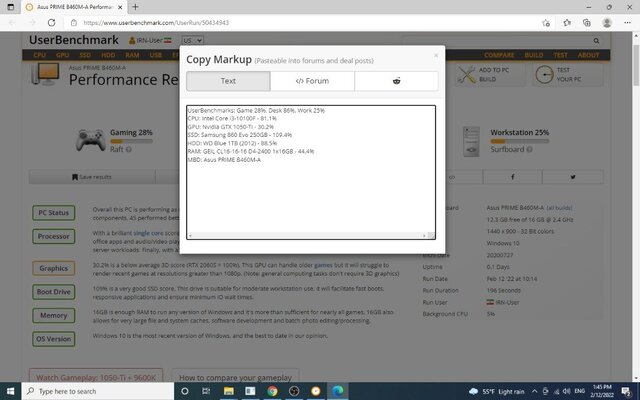Open the ABOUT menu item
The image size is (640, 400).
588,55
